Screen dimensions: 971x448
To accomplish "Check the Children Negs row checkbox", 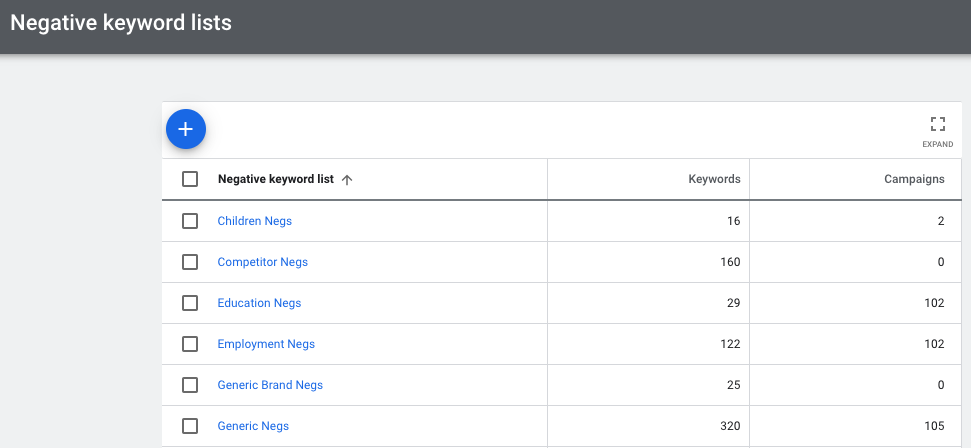I will pyautogui.click(x=190, y=221).
